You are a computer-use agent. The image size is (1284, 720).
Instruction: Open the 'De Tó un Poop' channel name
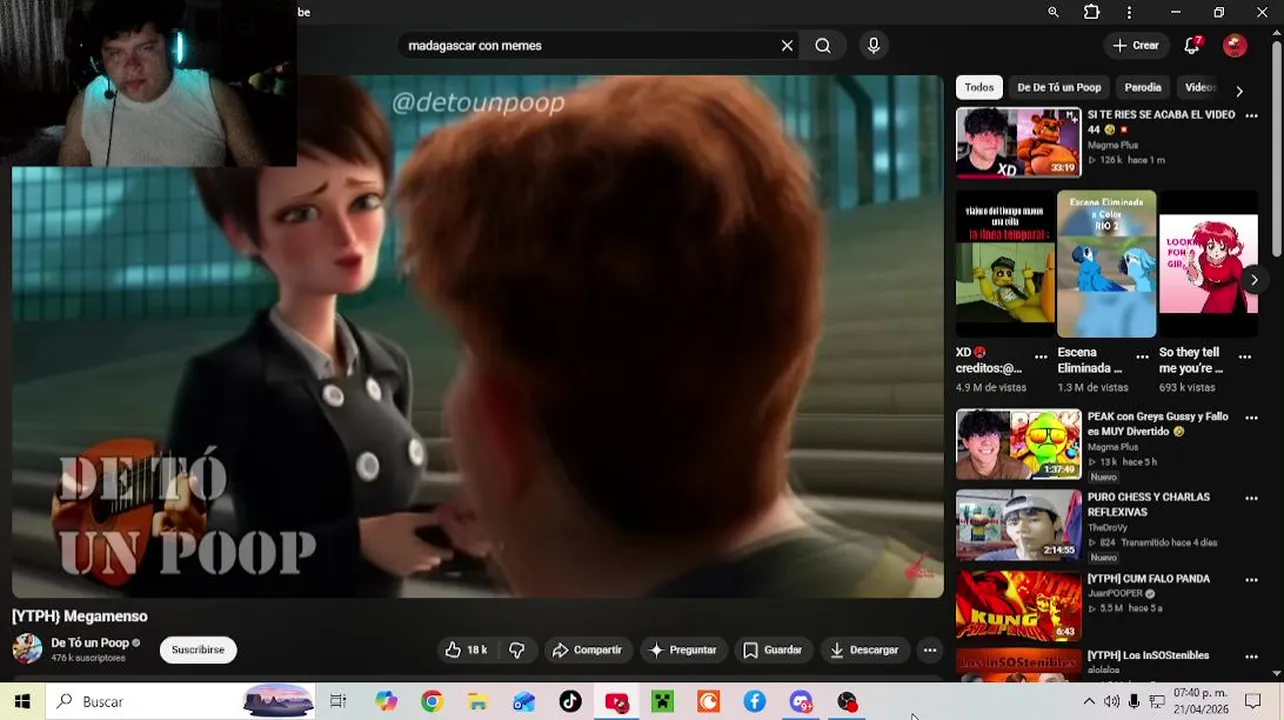(90, 643)
